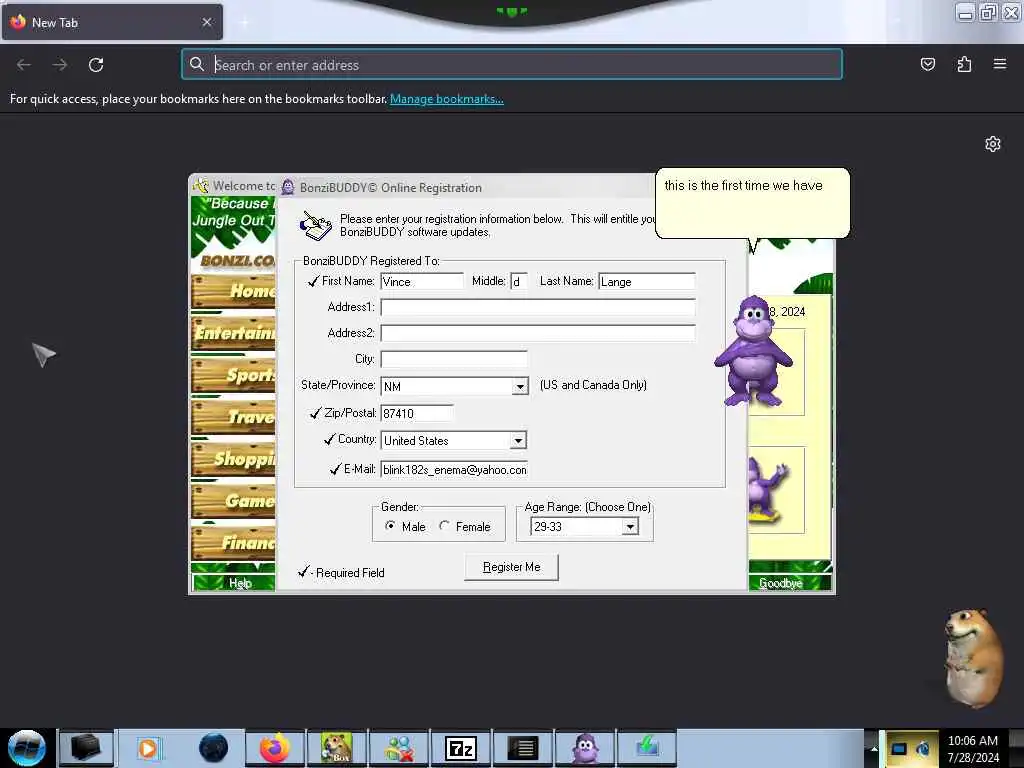Open the Home jungle menu button

[x=233, y=291]
